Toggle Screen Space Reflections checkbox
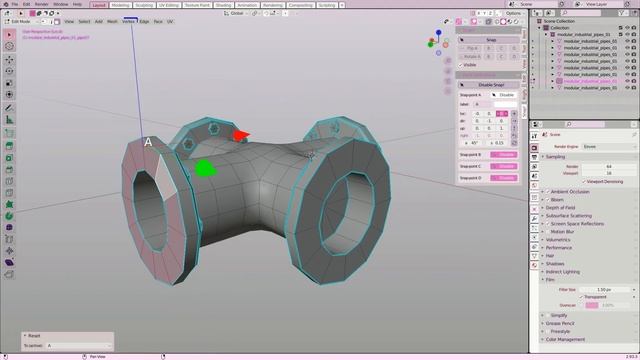 point(548,224)
